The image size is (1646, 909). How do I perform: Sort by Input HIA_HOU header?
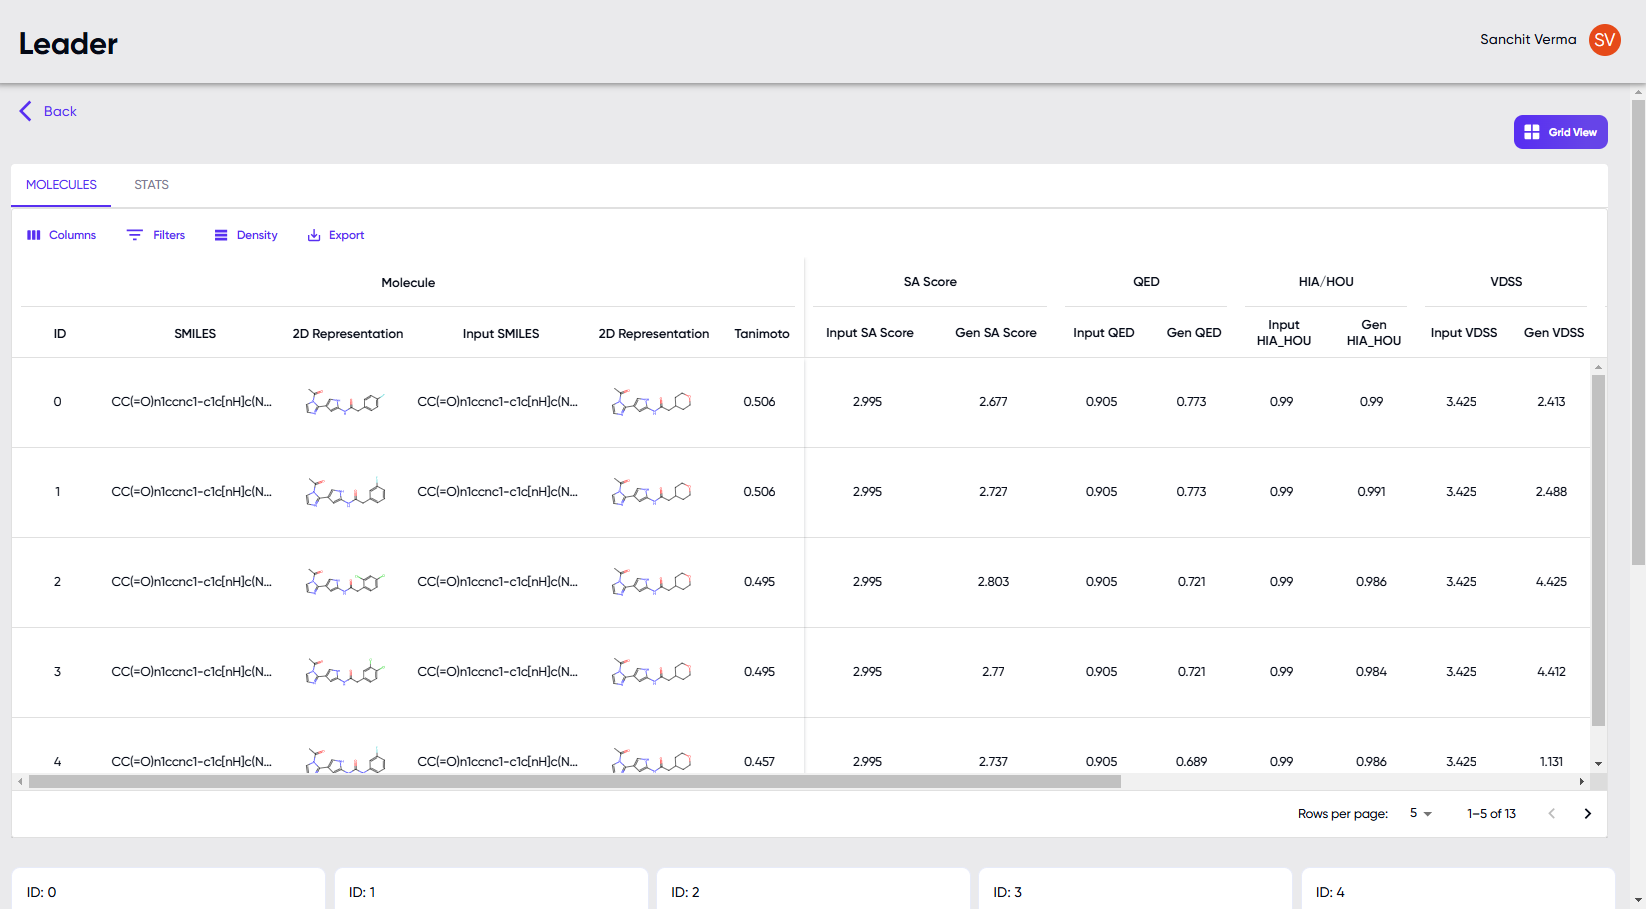pyautogui.click(x=1284, y=332)
